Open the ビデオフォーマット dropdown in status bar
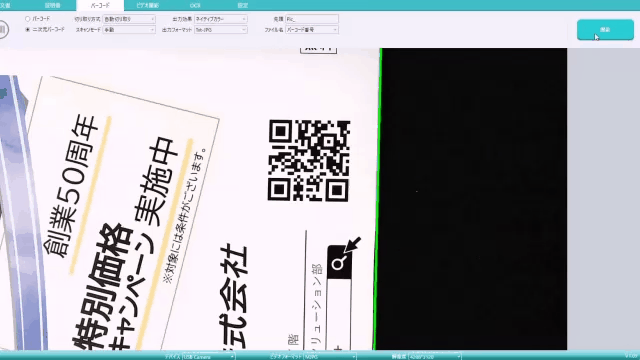The image size is (640, 360). pyautogui.click(x=330, y=357)
